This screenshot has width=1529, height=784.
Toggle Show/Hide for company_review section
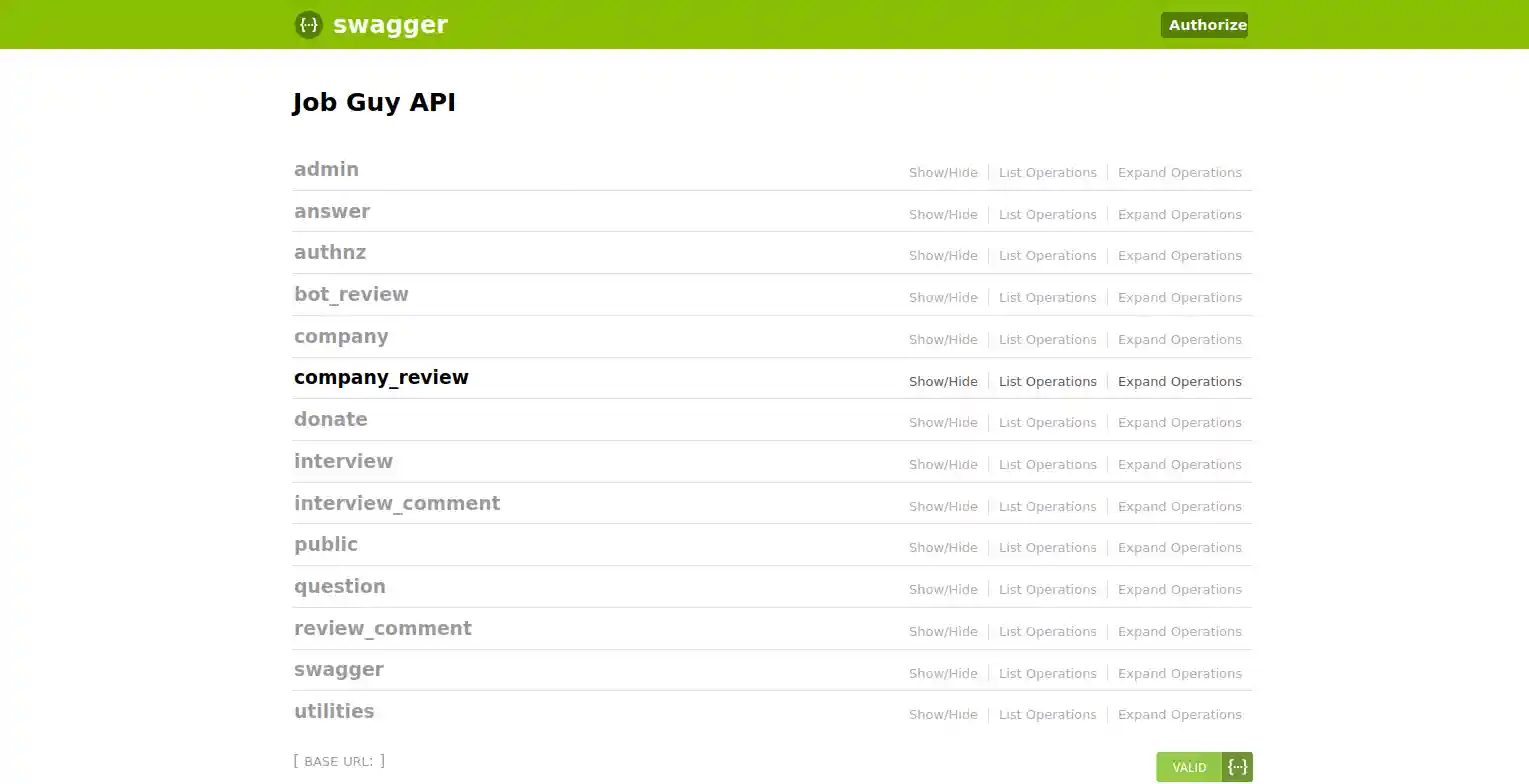(942, 381)
